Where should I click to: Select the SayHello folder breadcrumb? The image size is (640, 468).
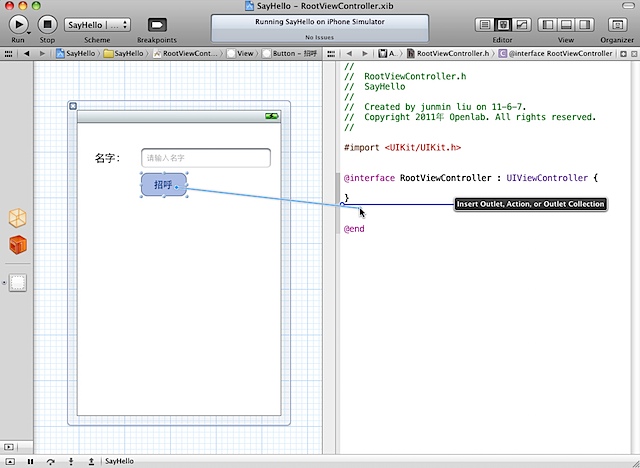click(x=122, y=52)
